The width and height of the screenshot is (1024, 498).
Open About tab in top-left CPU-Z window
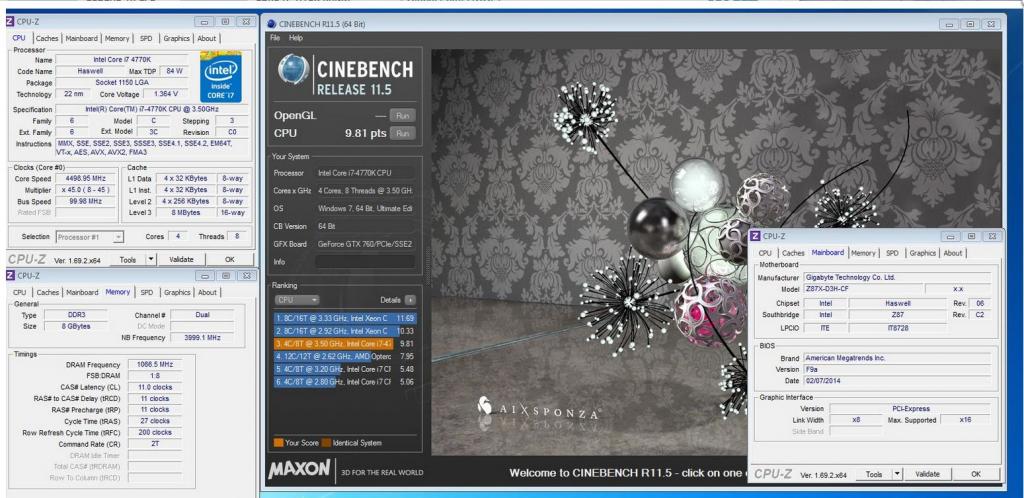tap(206, 39)
